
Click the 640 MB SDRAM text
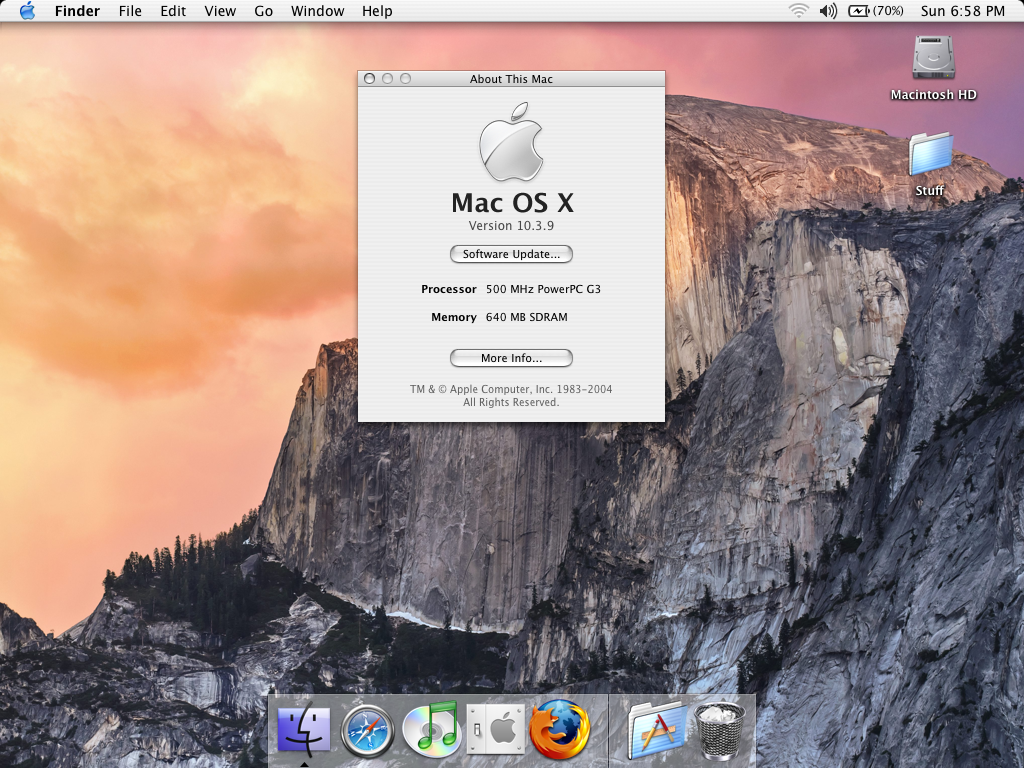point(526,317)
